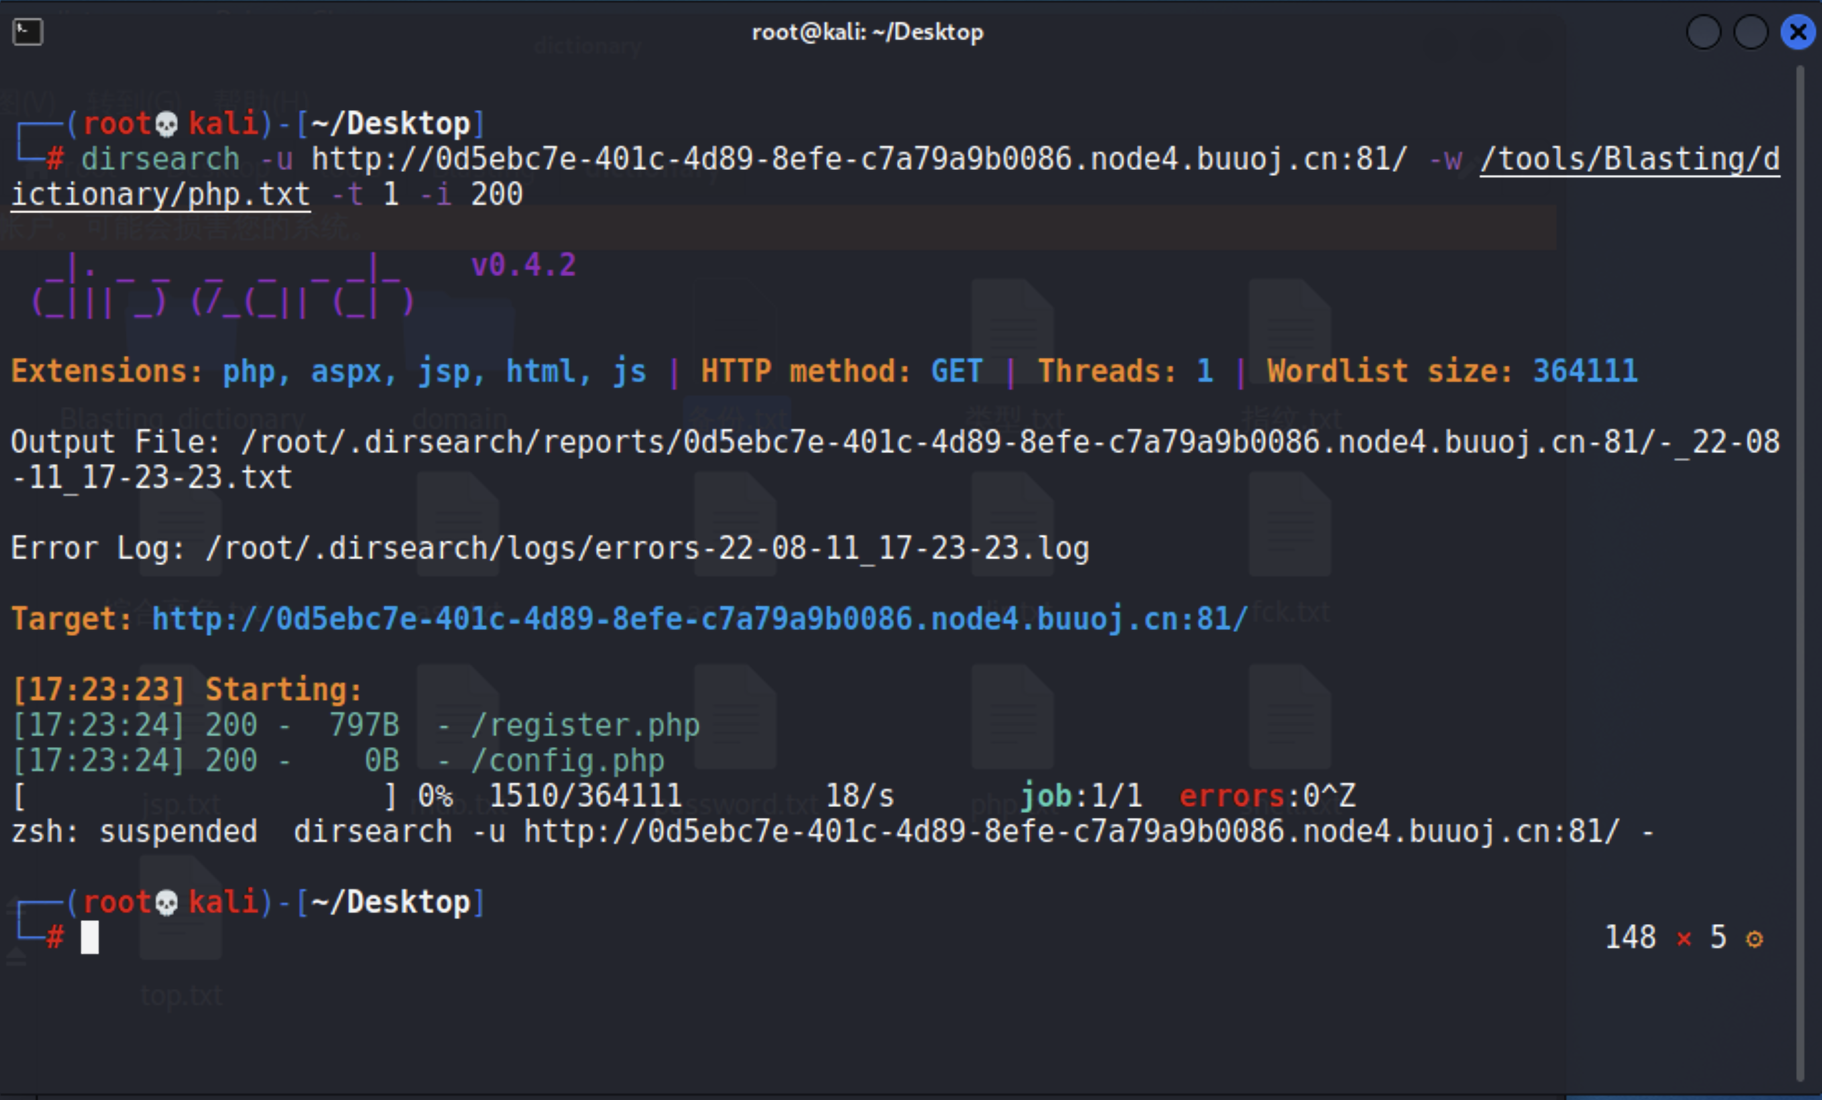Click the skull icon in the top prompt

click(x=167, y=124)
